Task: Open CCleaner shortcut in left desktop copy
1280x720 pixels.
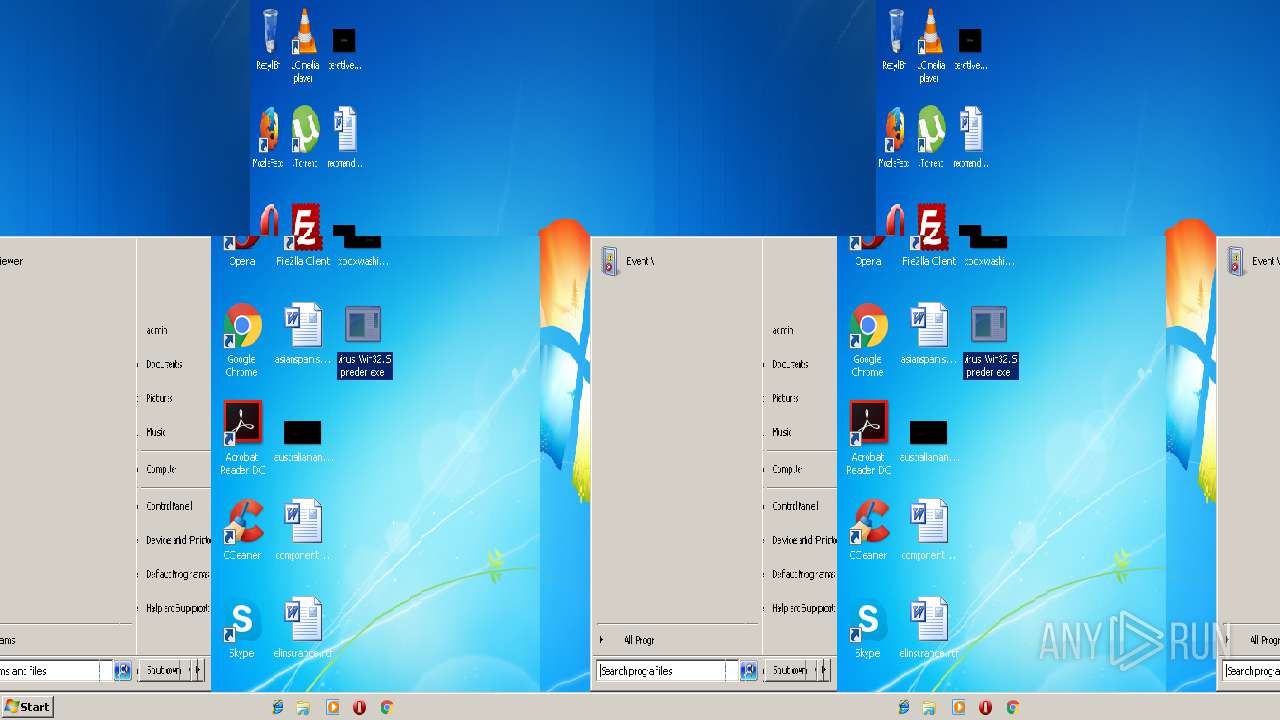Action: coord(242,530)
